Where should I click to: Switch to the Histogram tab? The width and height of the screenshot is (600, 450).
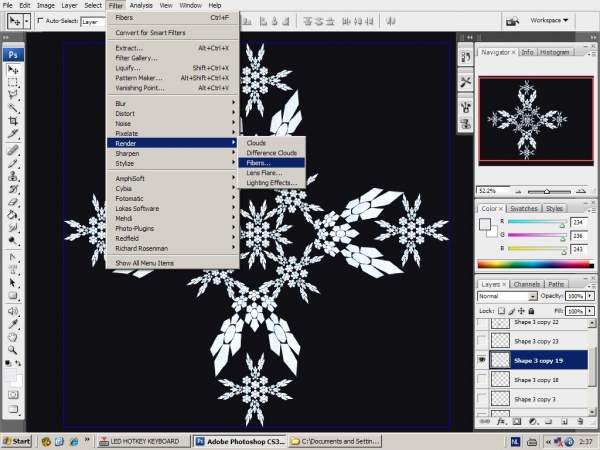pyautogui.click(x=554, y=52)
